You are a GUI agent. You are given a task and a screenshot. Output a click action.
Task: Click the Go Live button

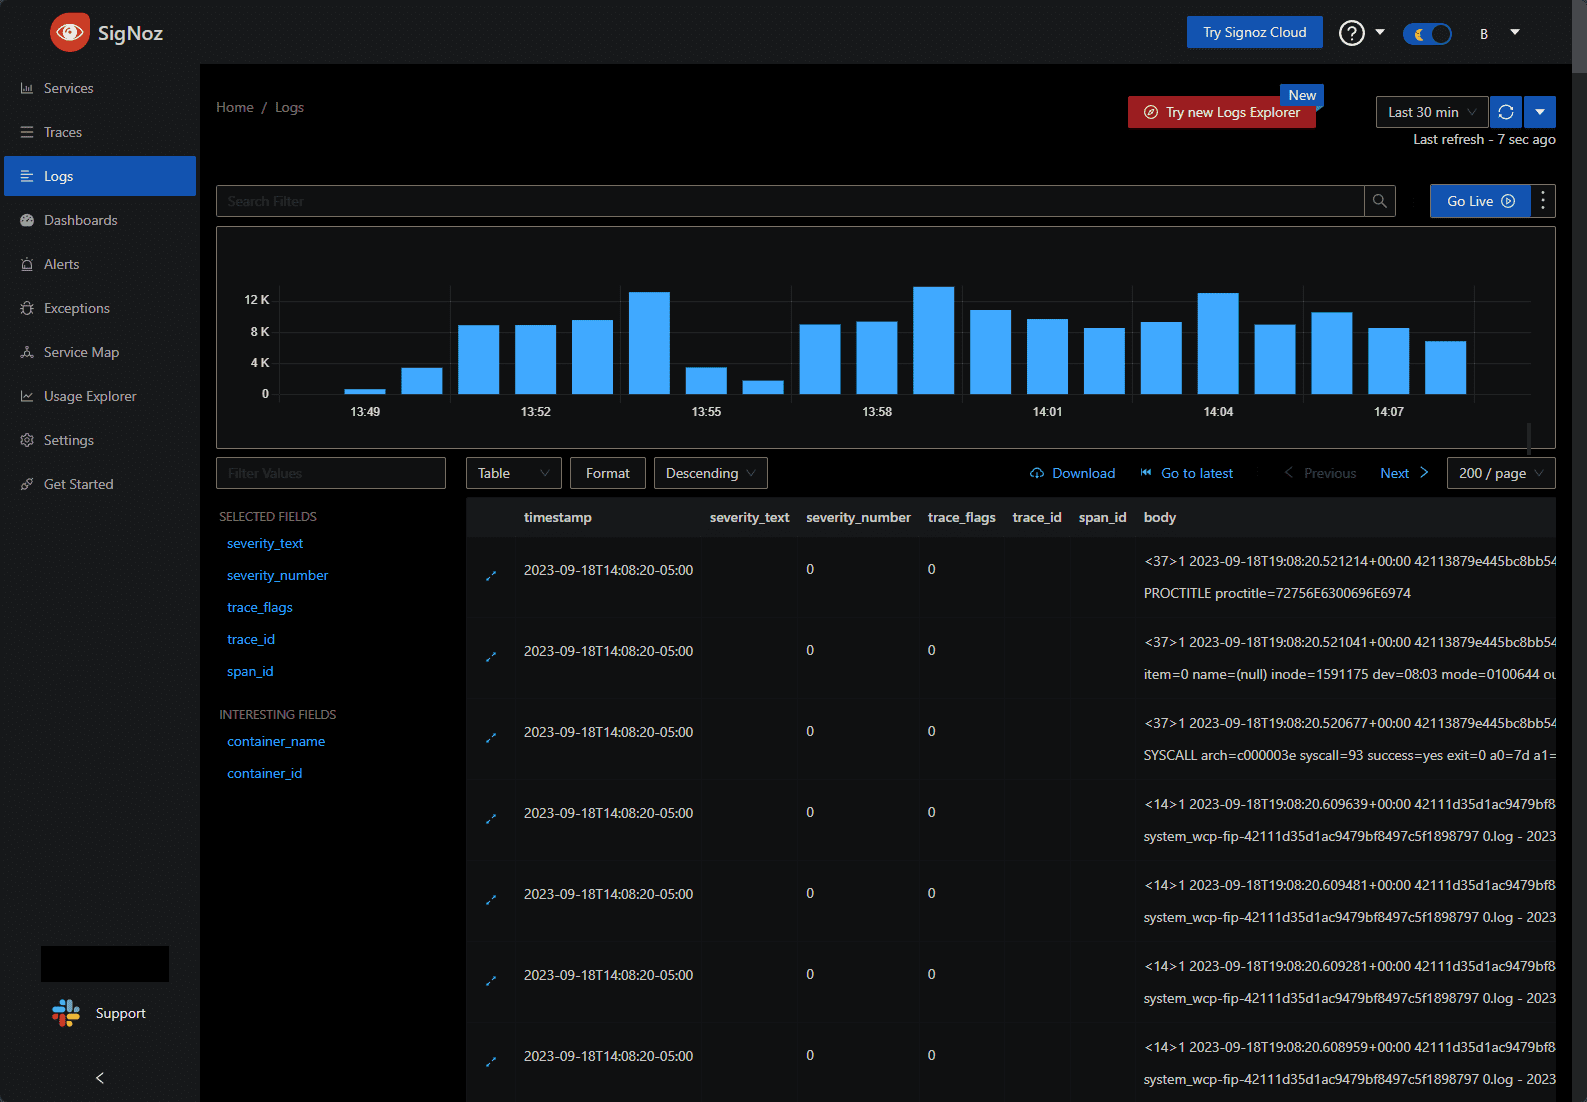click(x=1479, y=201)
